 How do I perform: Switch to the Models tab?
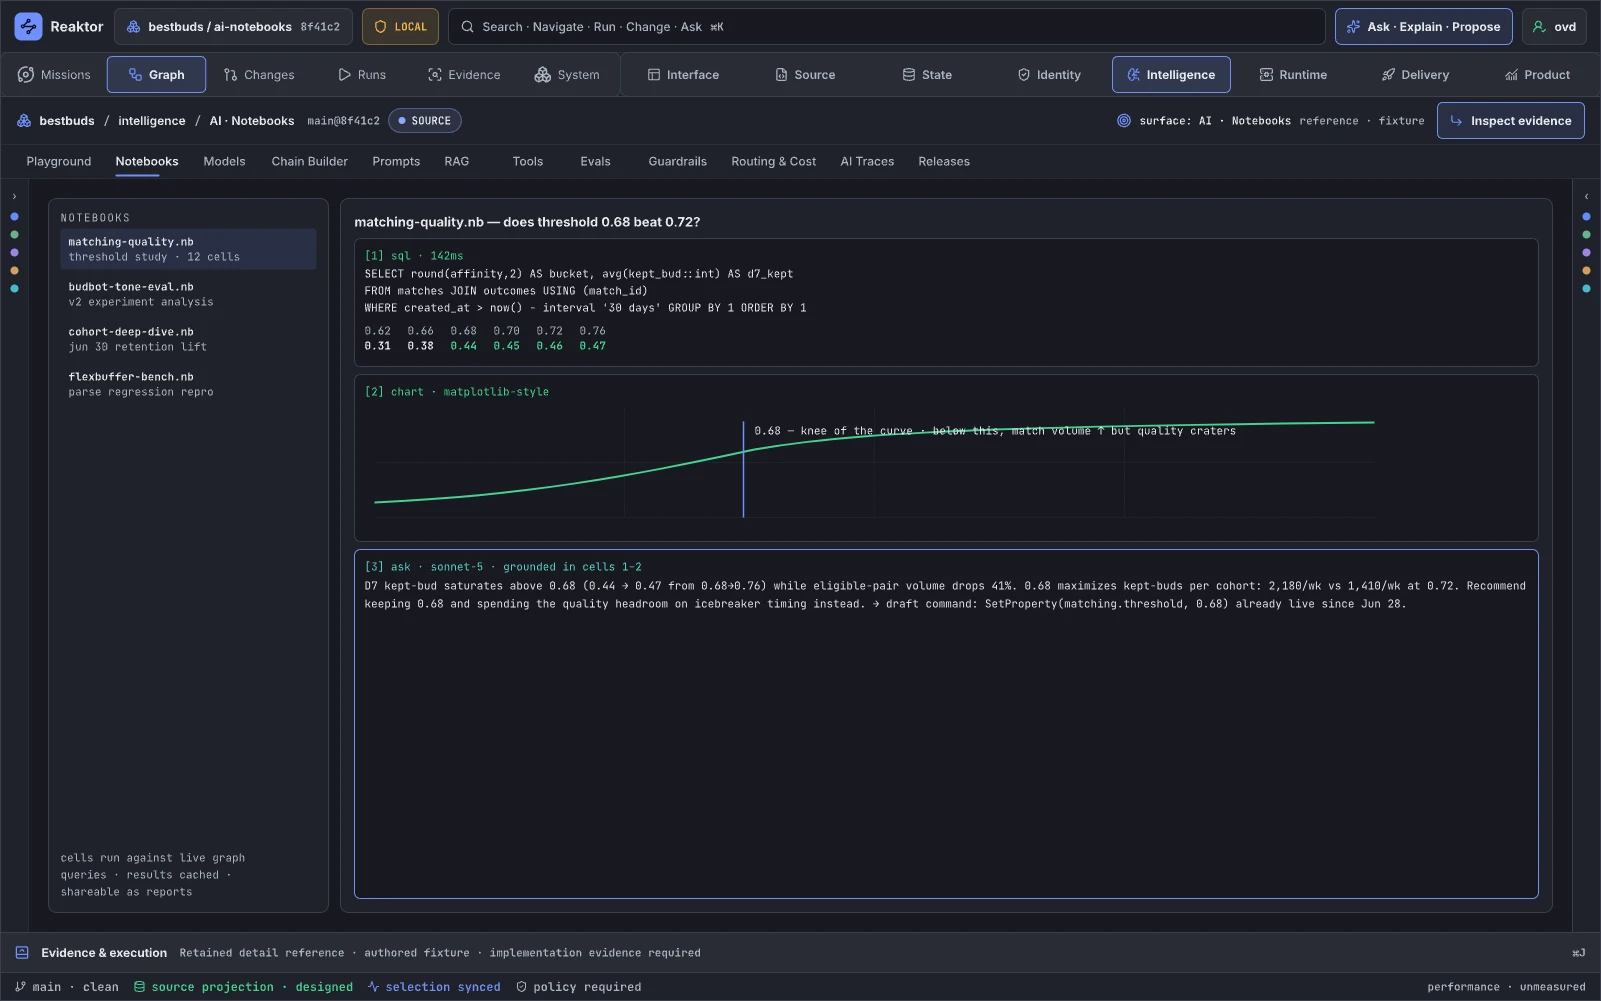(x=224, y=162)
